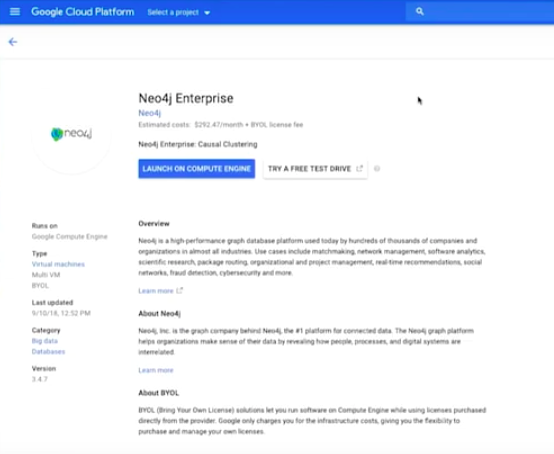
Task: Click external icon next to Overview Learn more
Action: coord(179,290)
